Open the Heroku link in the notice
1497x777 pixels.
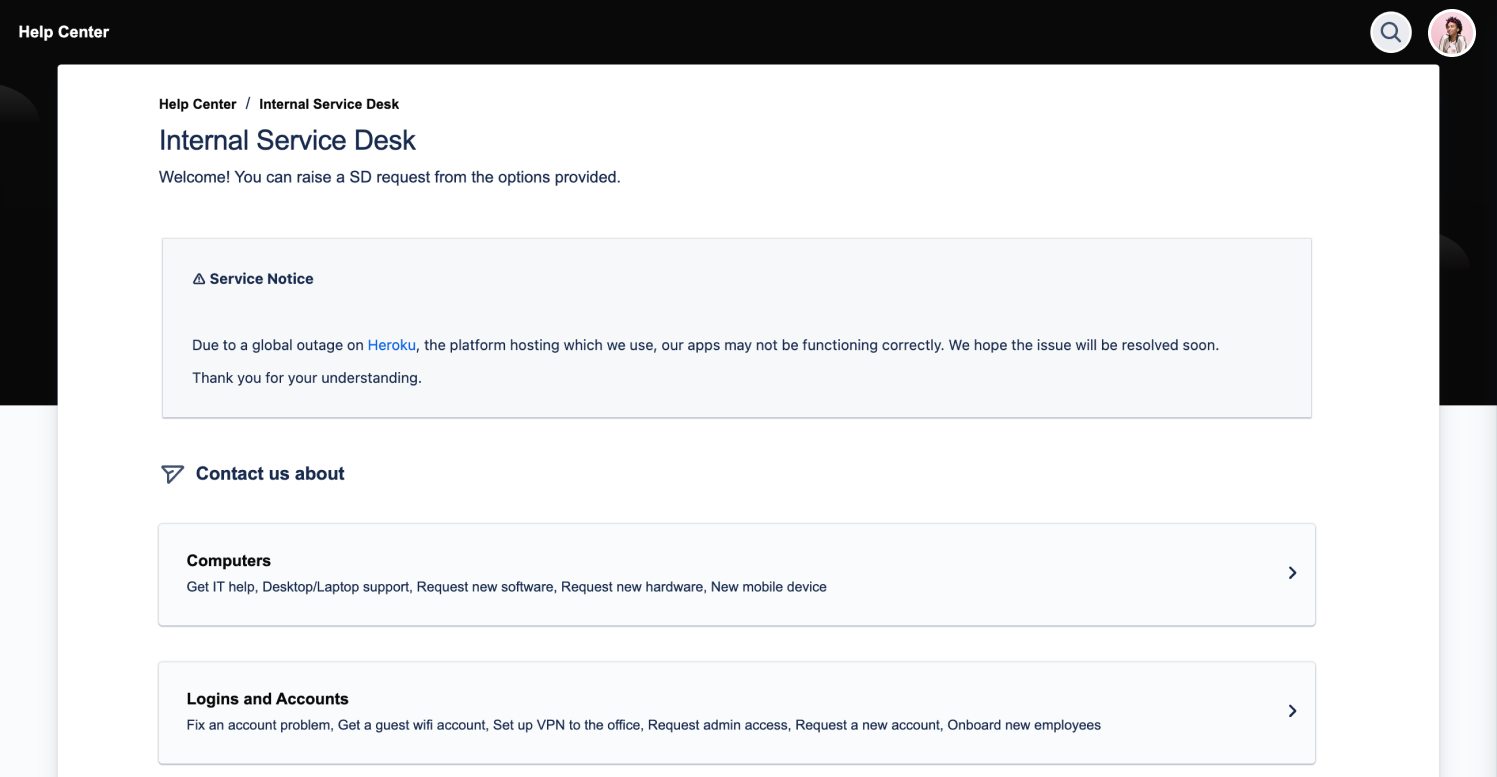click(x=391, y=344)
